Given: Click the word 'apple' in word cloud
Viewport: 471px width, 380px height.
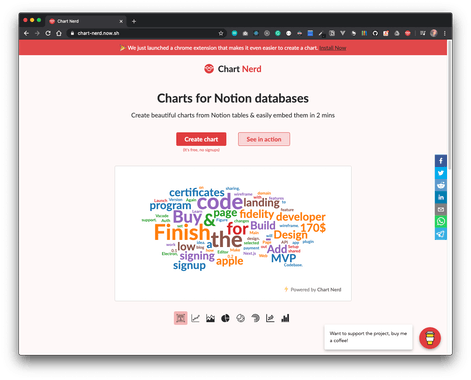Looking at the screenshot, I should pyautogui.click(x=229, y=261).
